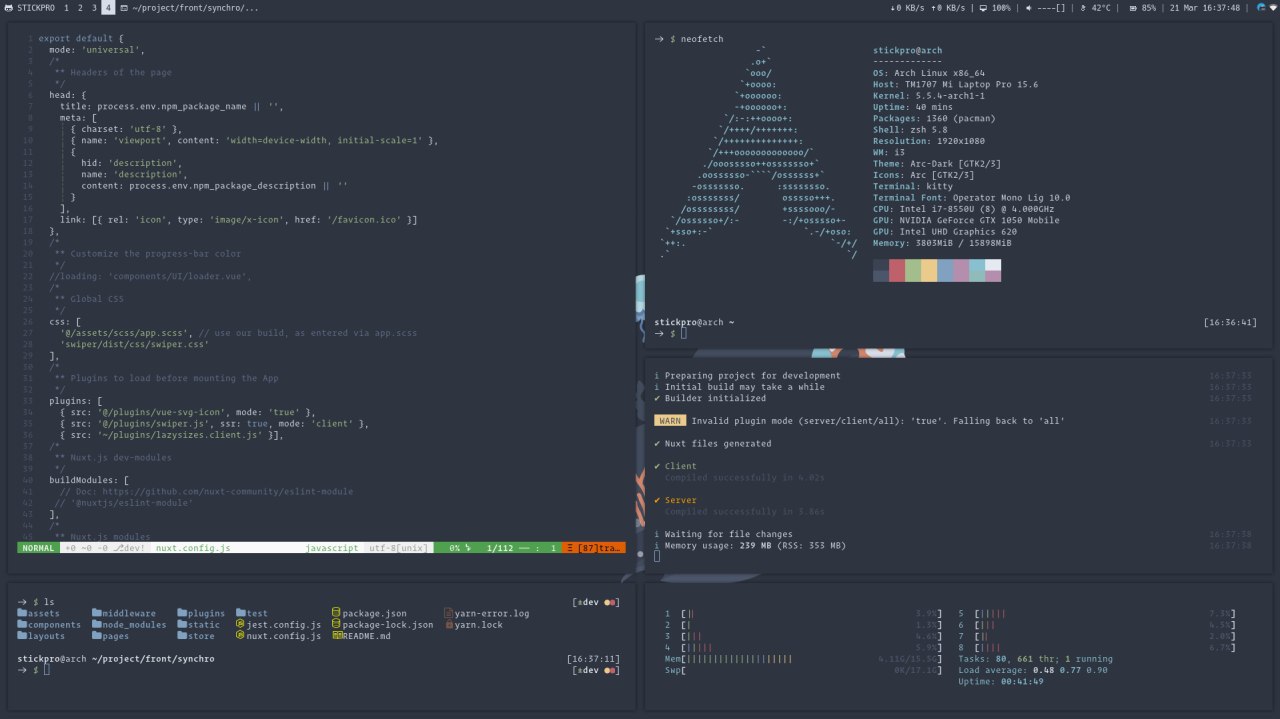The height and width of the screenshot is (719, 1280).
Task: Click the 'export default {' code line
Action: point(81,38)
